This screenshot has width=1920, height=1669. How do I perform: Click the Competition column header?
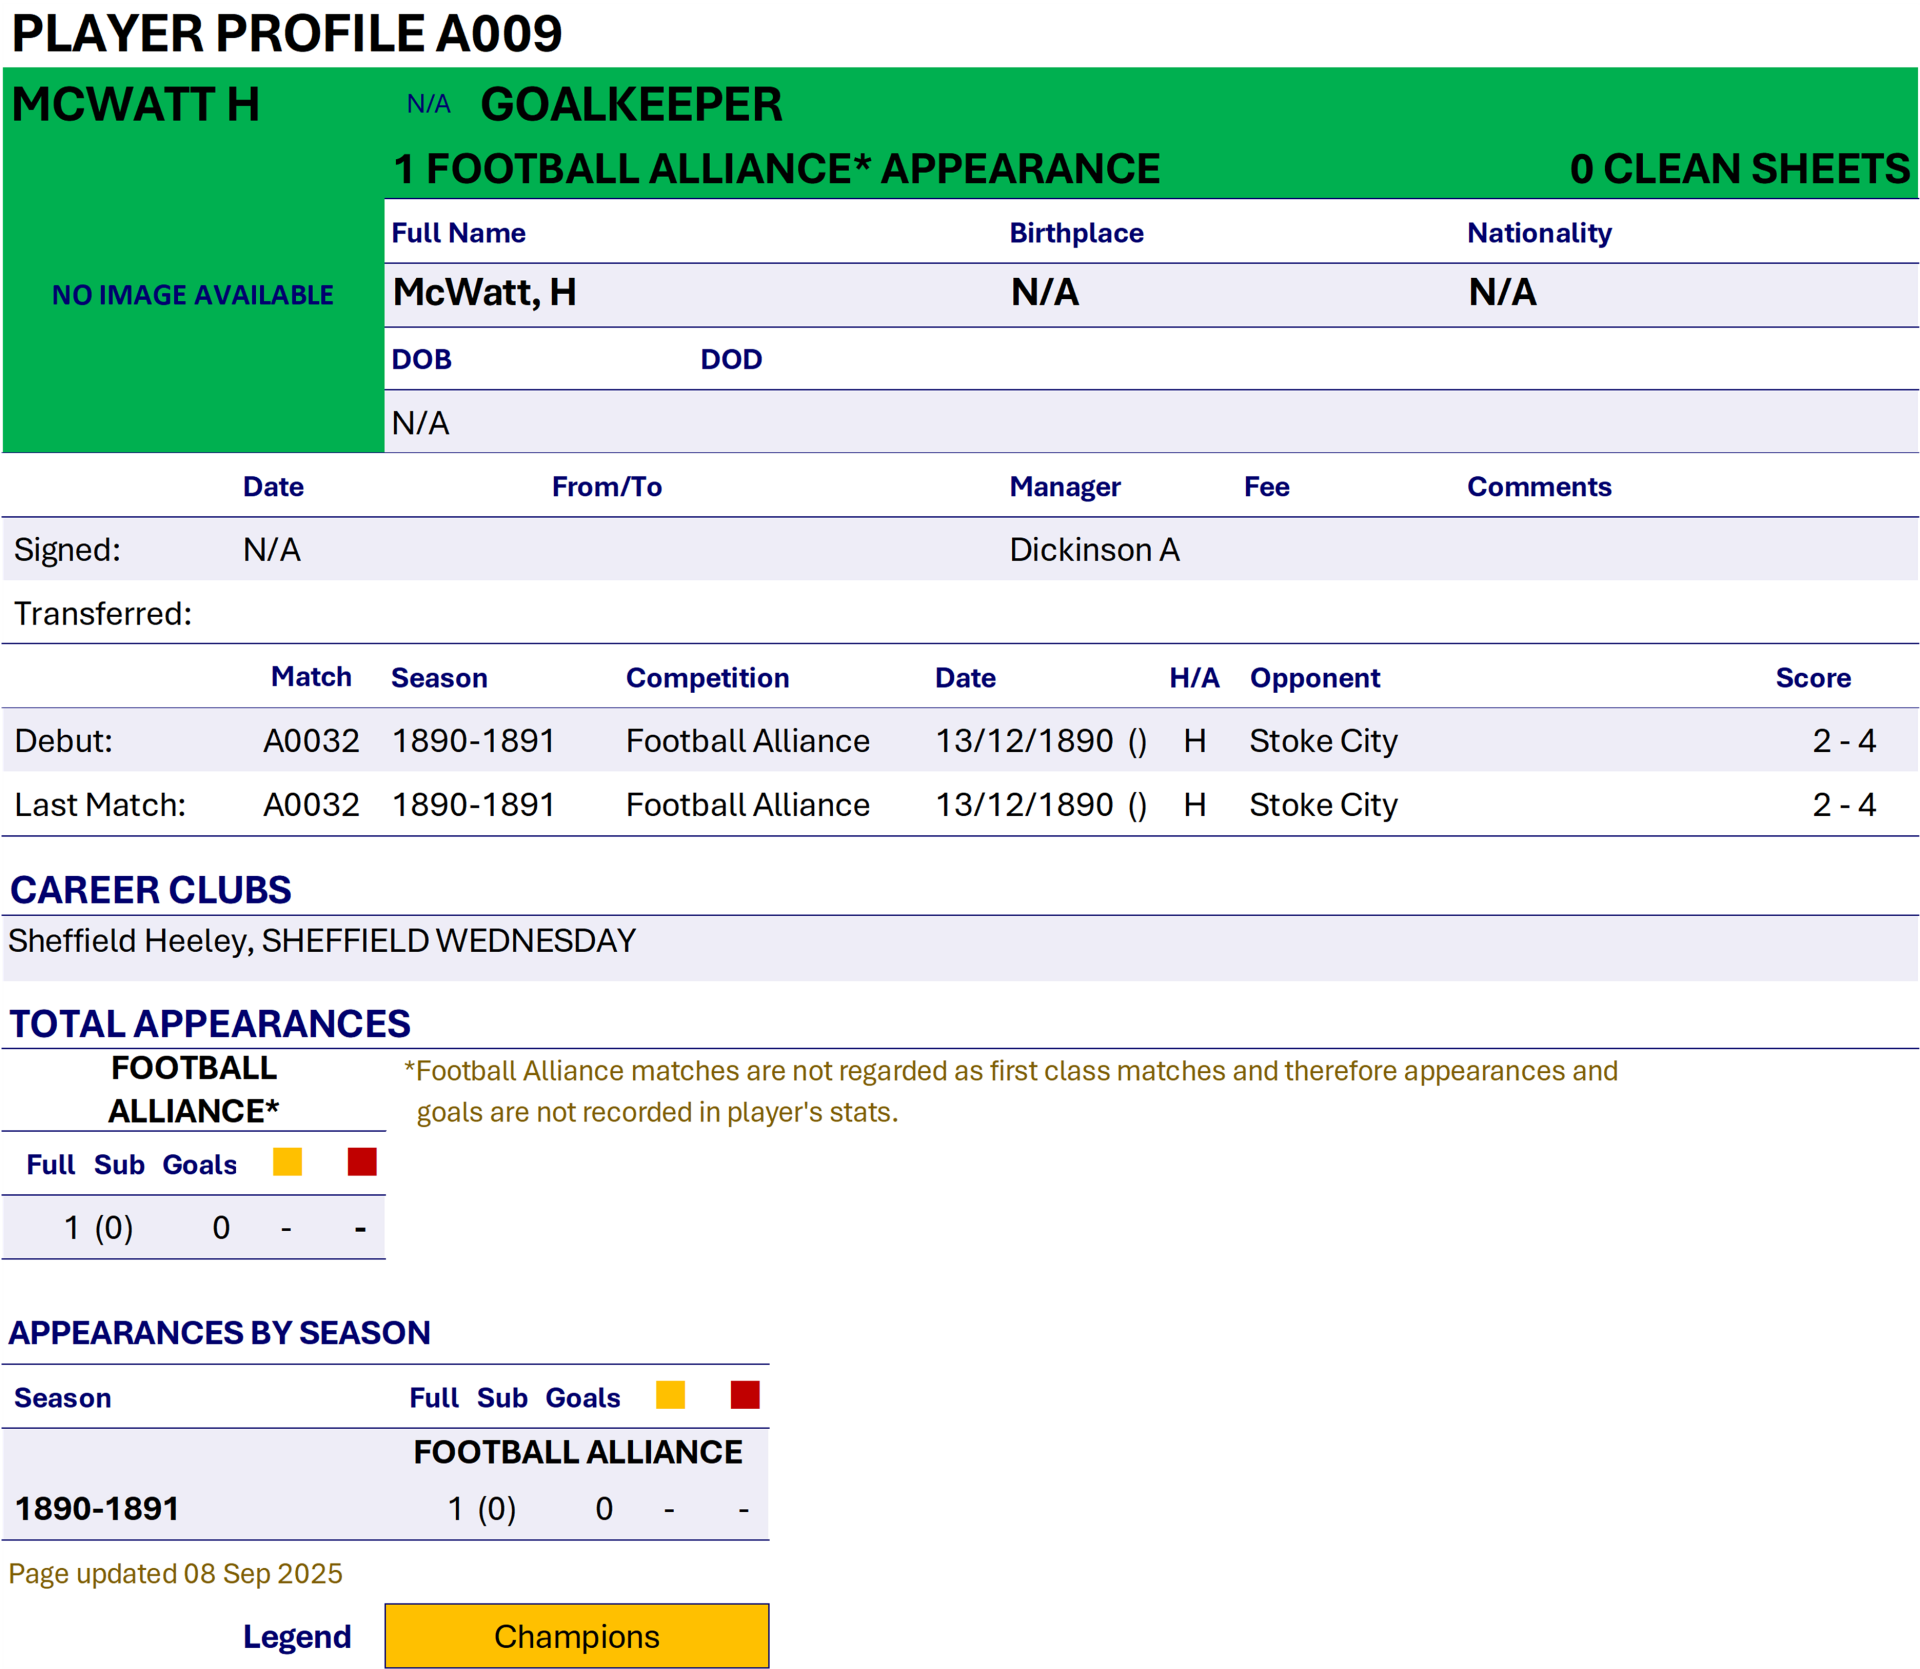707,678
